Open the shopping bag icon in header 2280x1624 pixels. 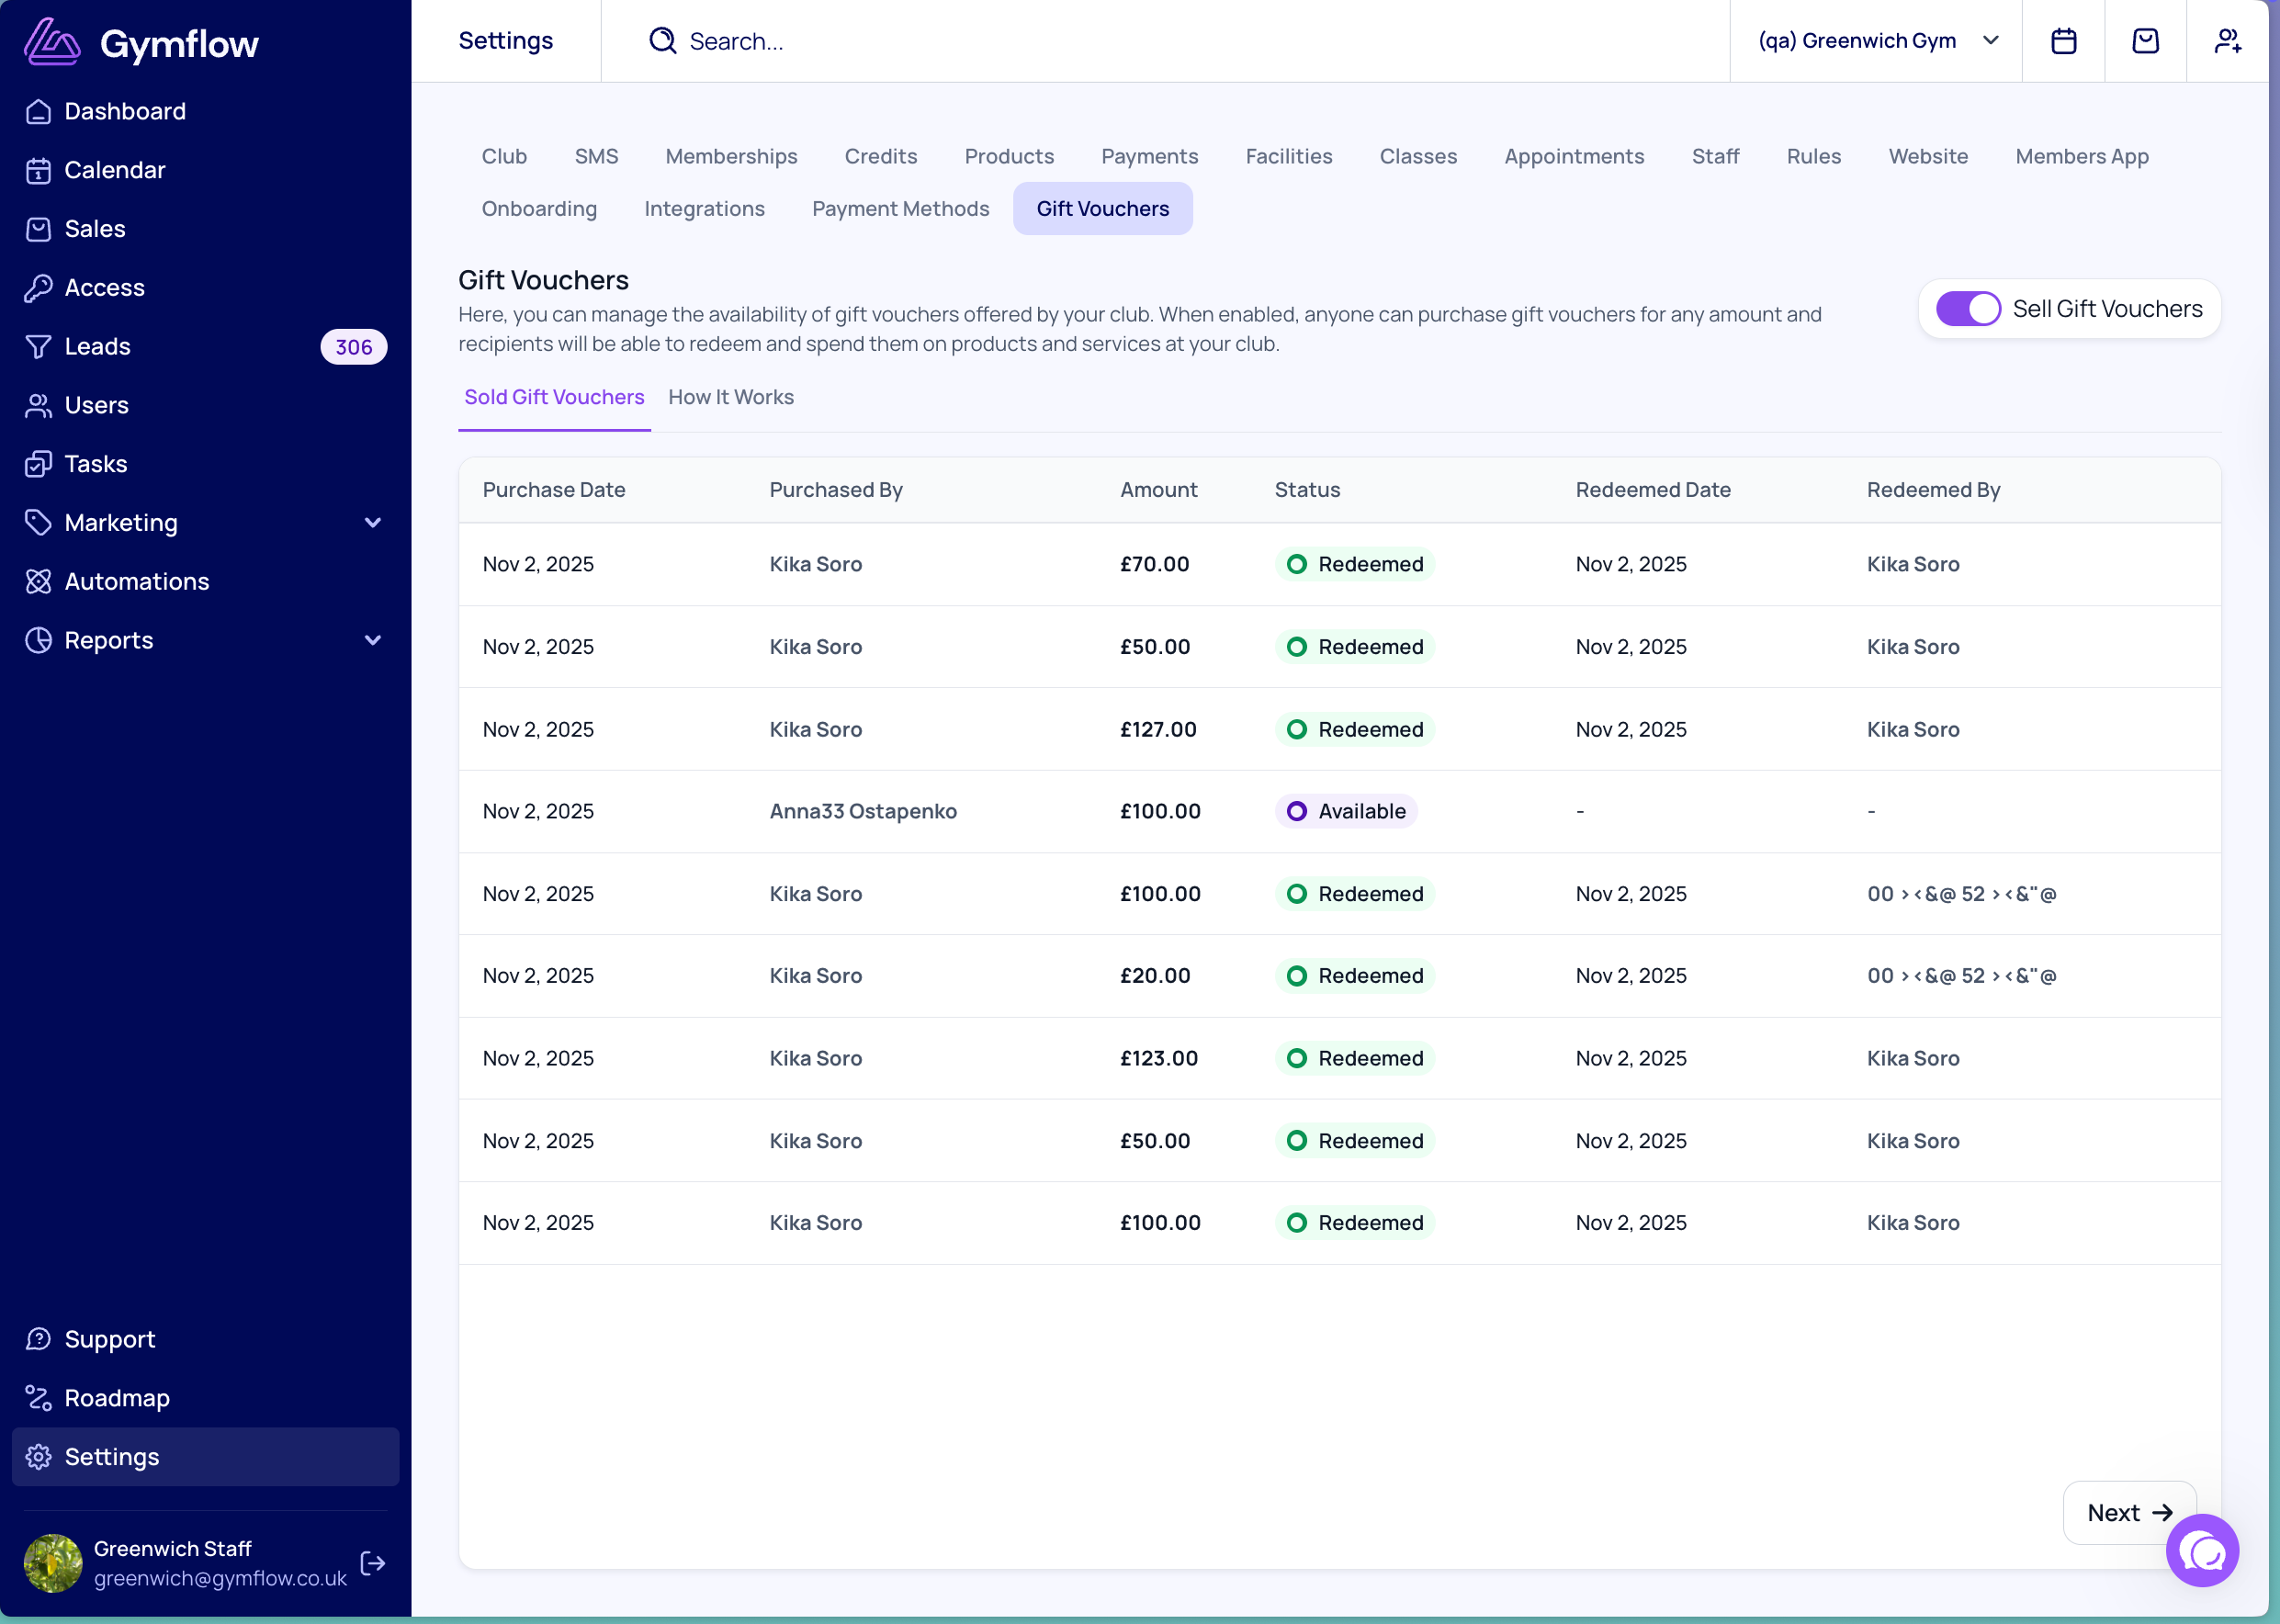tap(2145, 41)
